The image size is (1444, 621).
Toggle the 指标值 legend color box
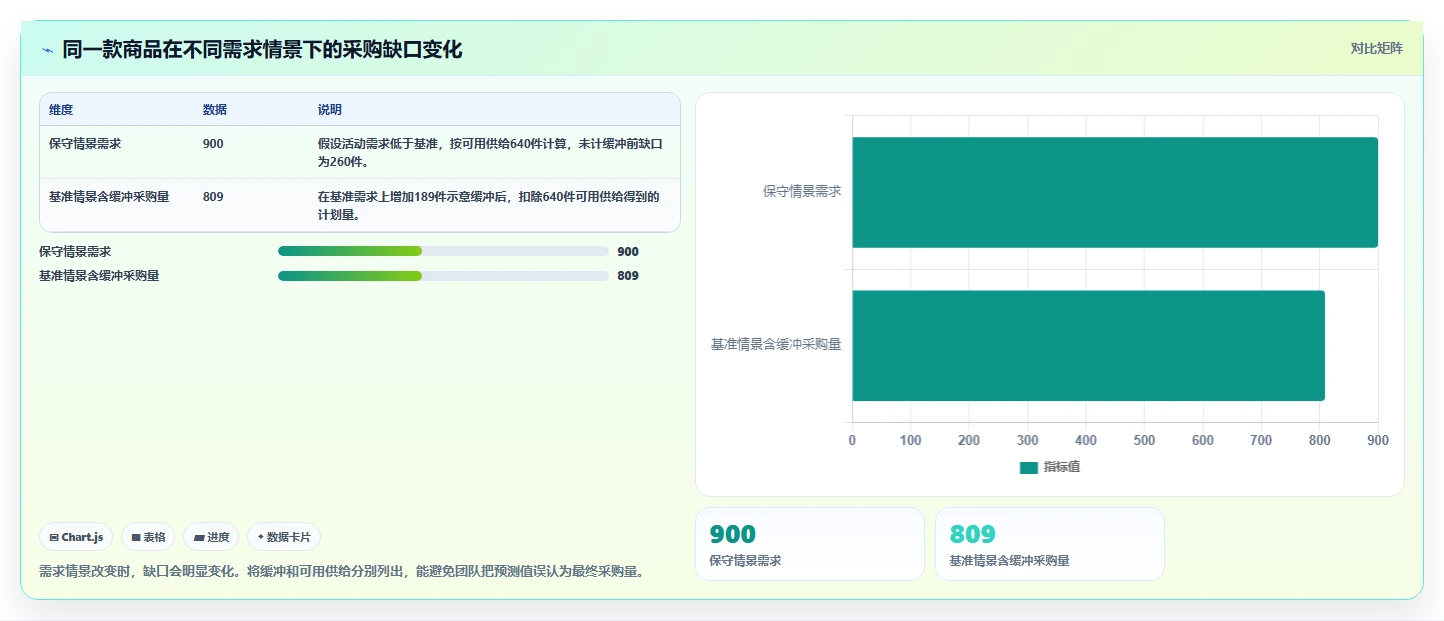[1029, 468]
